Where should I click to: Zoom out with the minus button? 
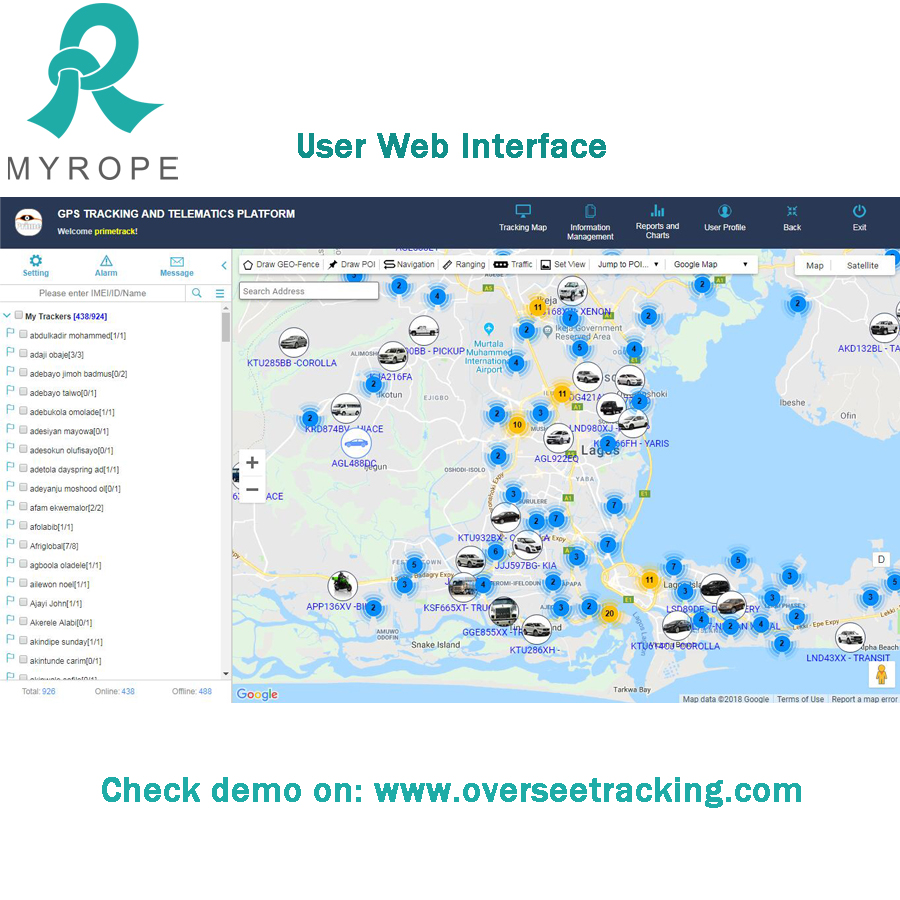click(x=252, y=490)
